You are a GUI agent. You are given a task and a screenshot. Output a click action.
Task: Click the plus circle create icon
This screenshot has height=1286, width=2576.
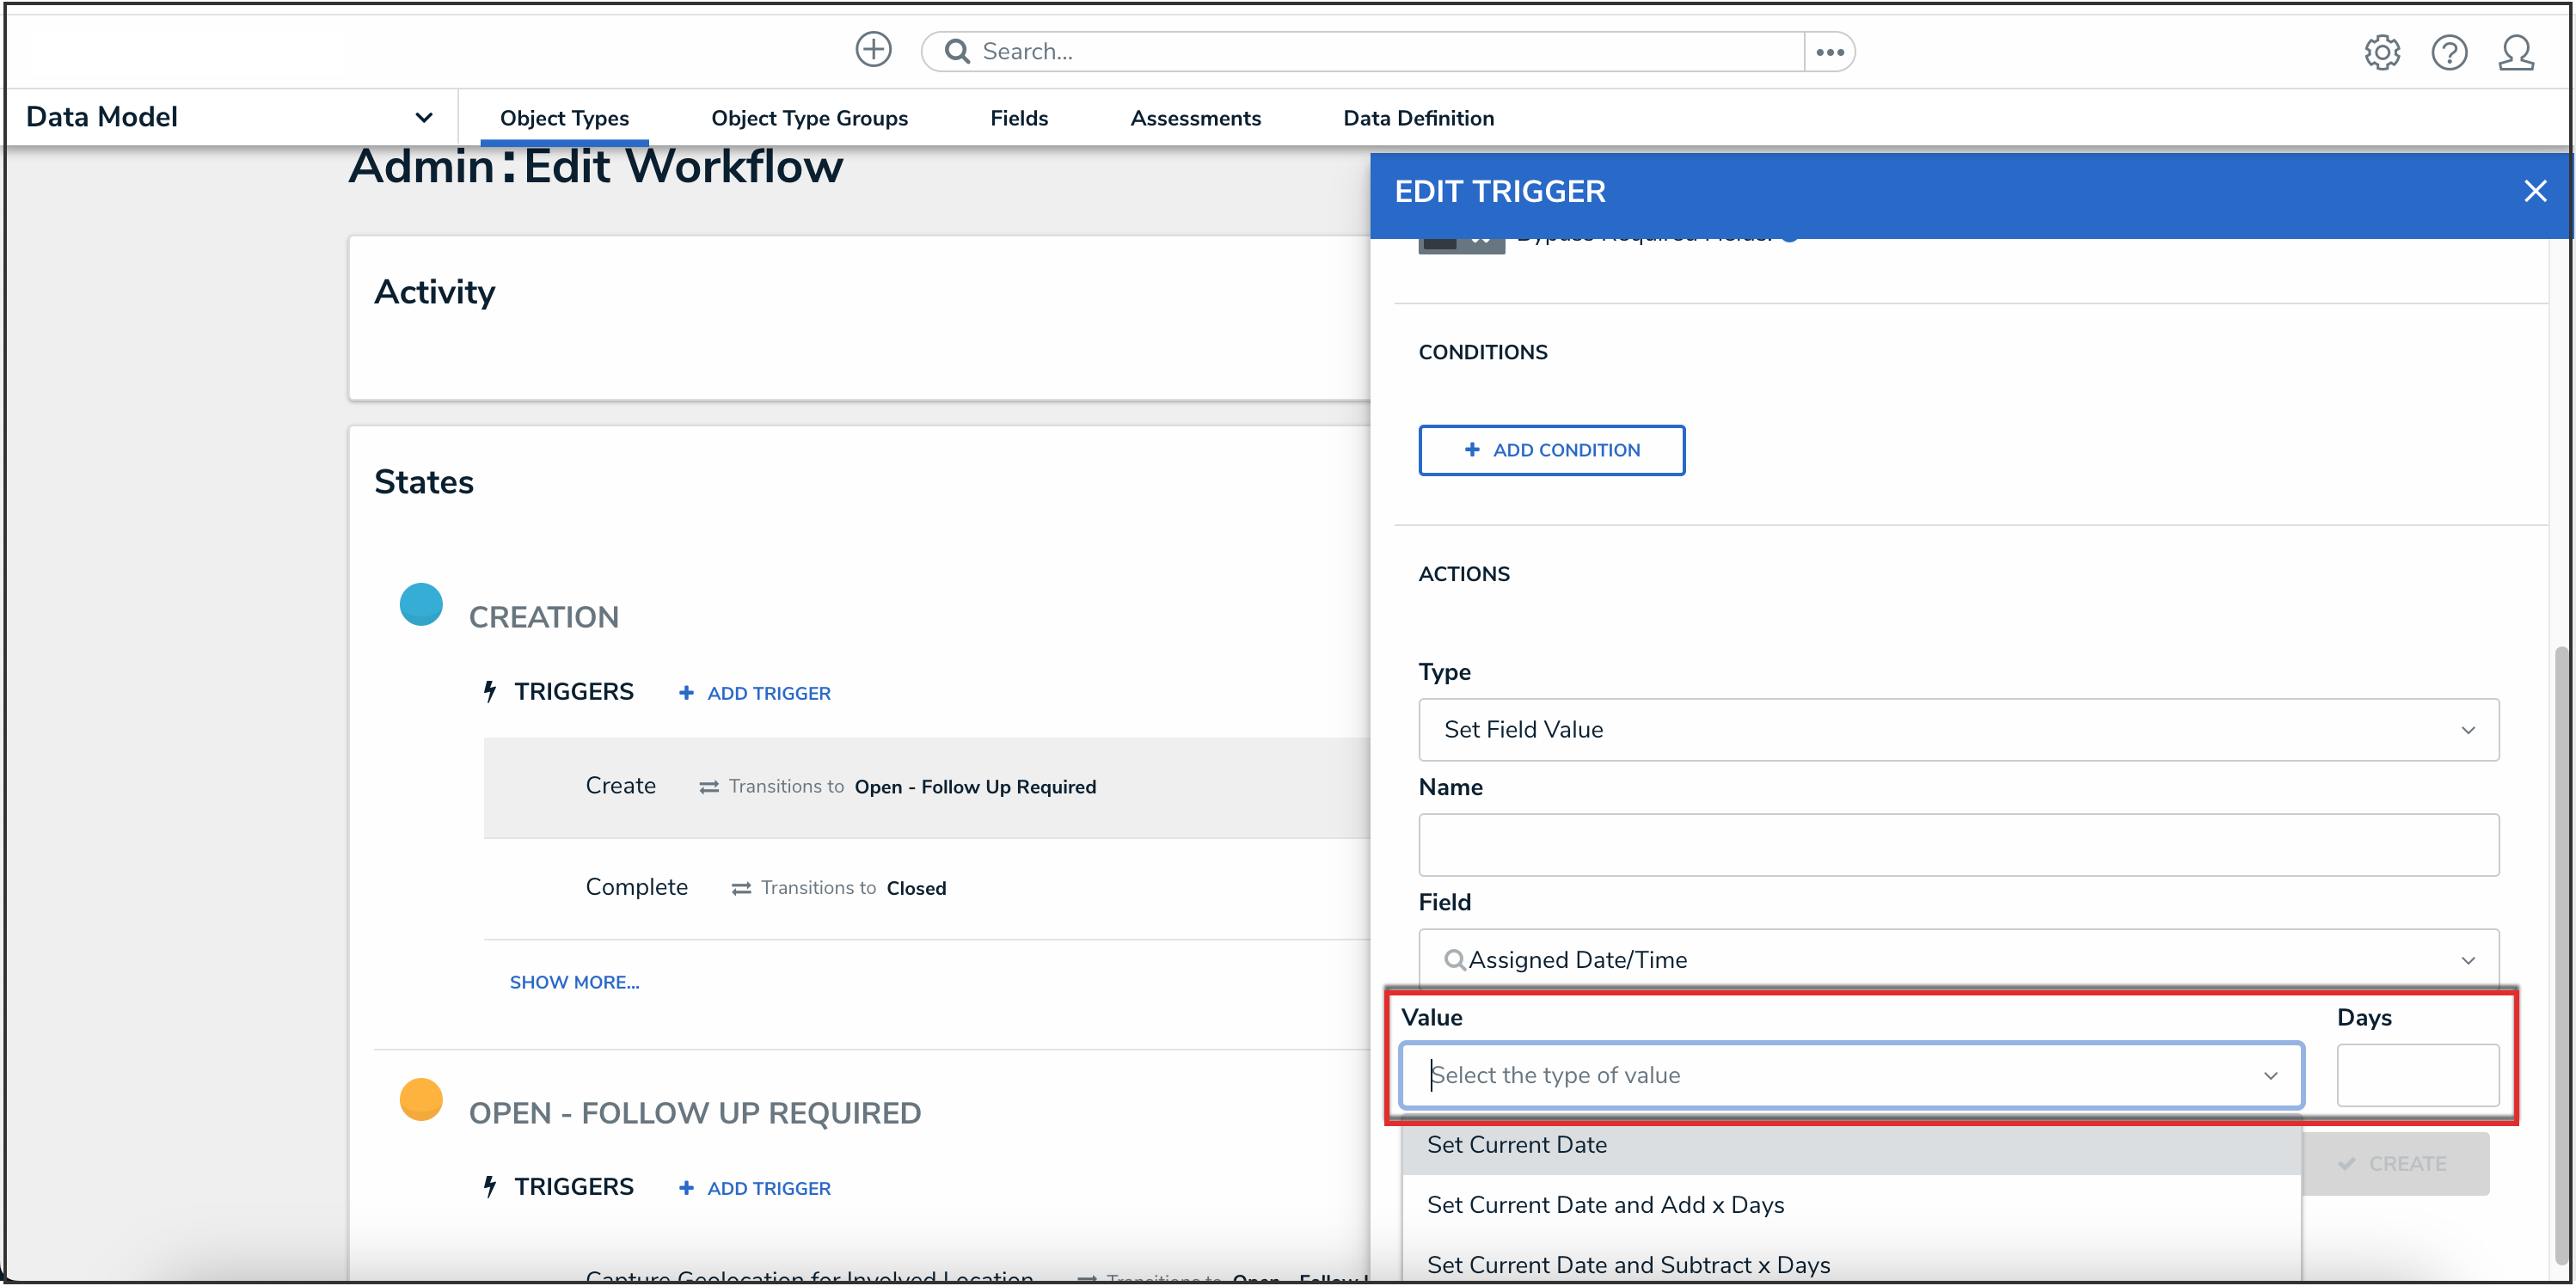[x=873, y=50]
